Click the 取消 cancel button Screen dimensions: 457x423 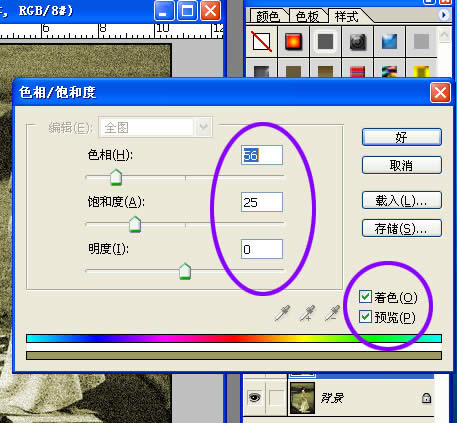[x=402, y=165]
